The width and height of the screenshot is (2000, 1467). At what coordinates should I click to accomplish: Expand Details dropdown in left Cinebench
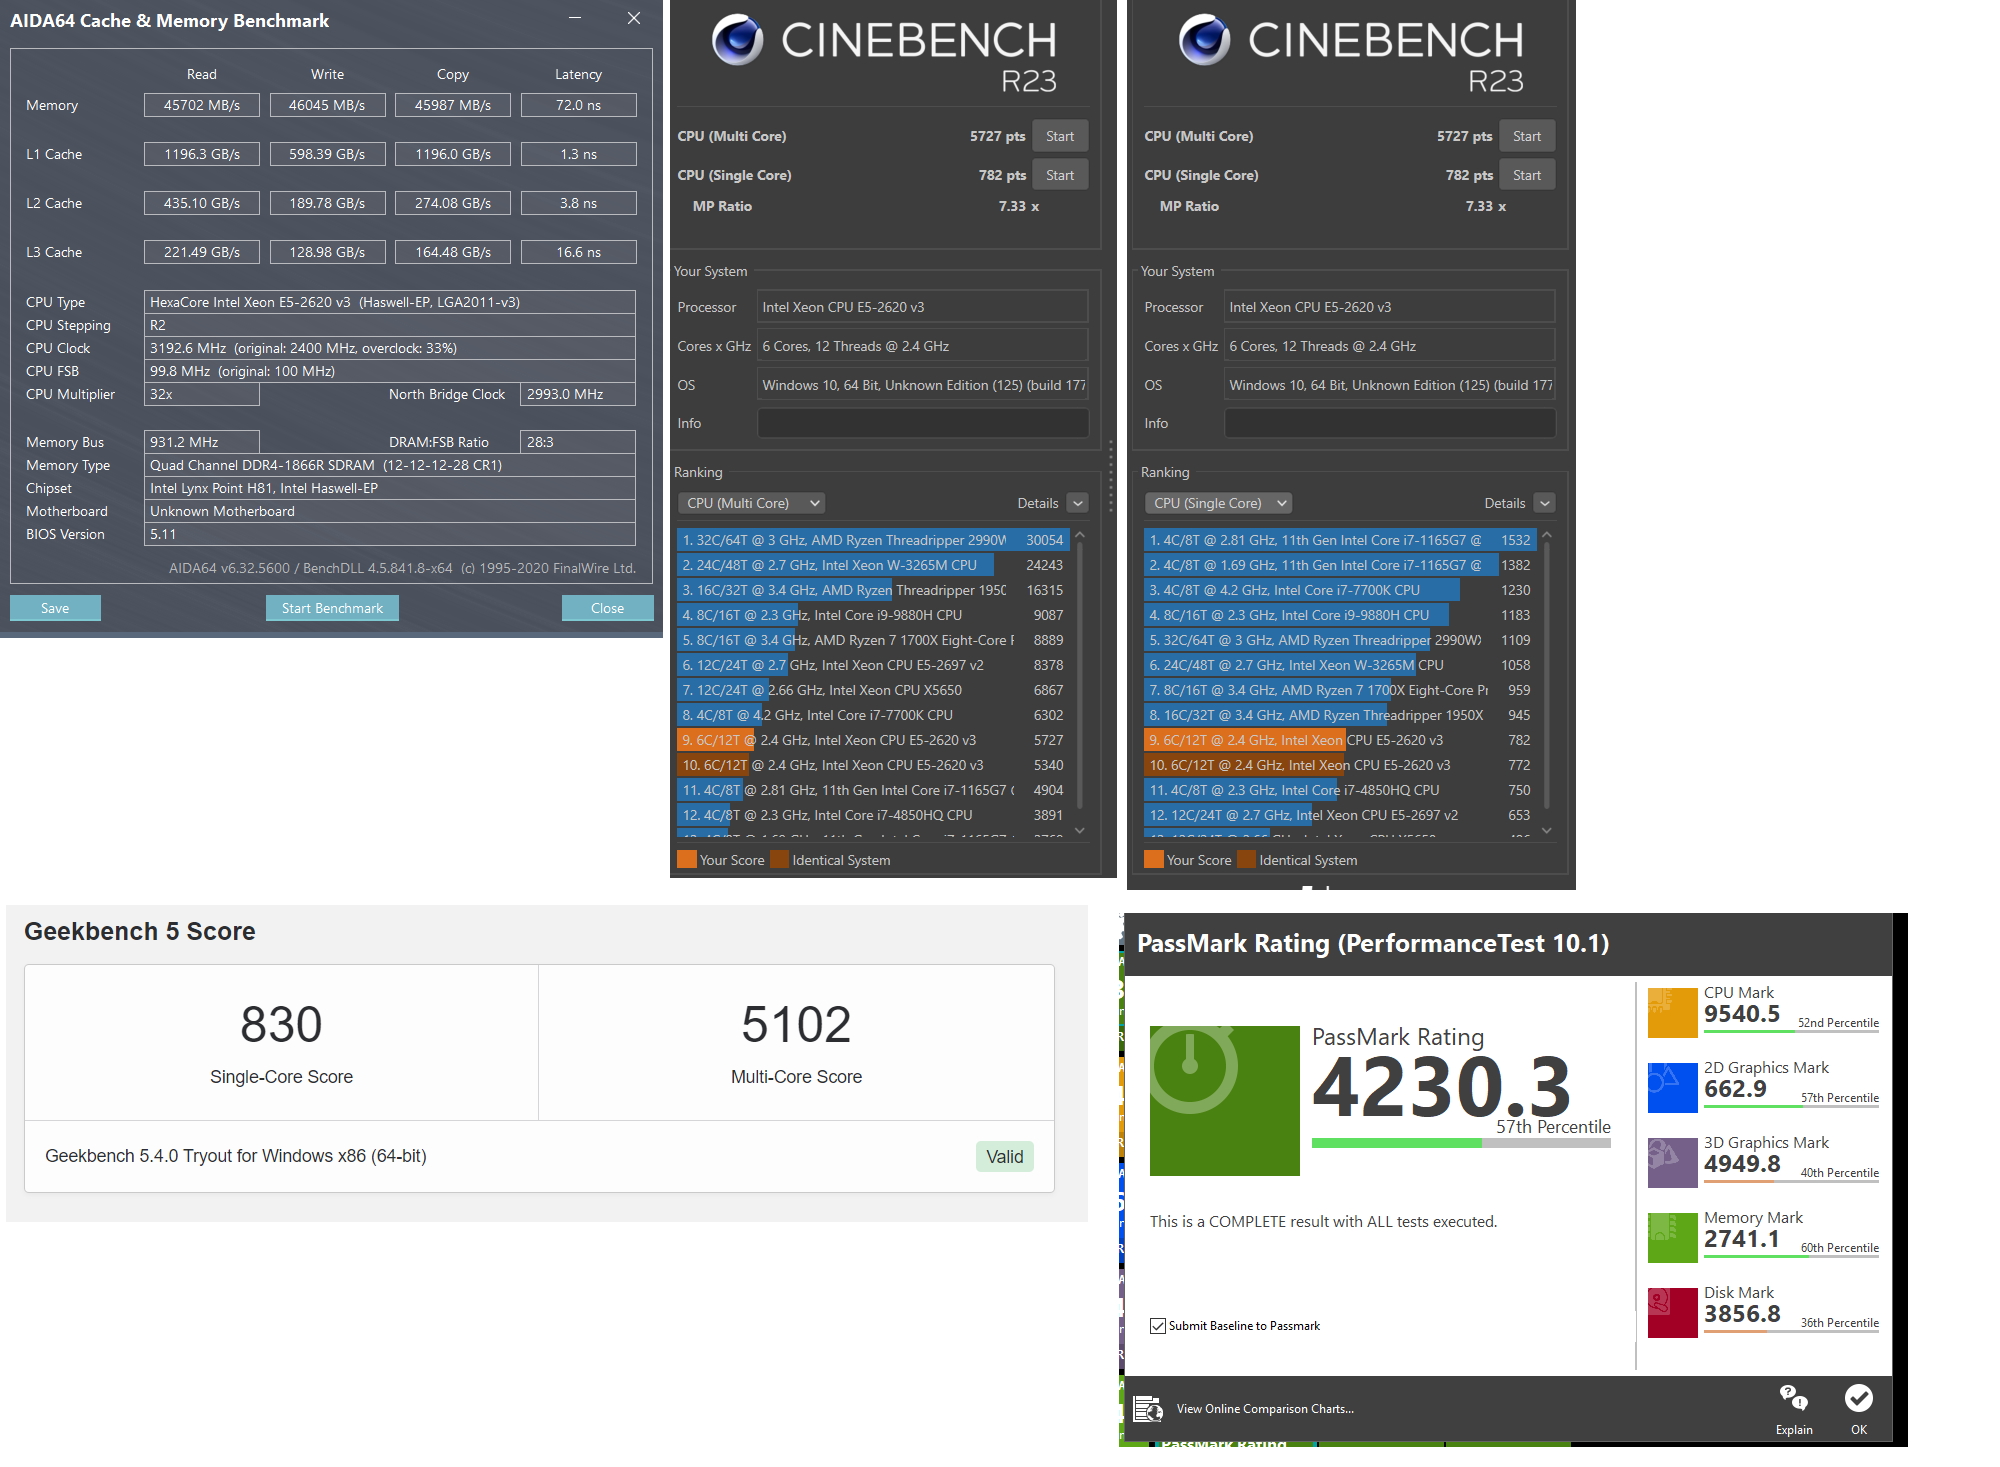(x=1077, y=503)
